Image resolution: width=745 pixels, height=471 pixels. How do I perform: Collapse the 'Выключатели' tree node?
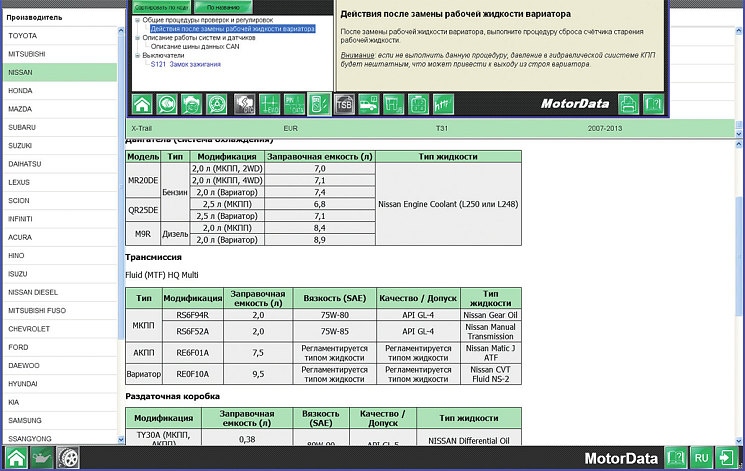[137, 56]
